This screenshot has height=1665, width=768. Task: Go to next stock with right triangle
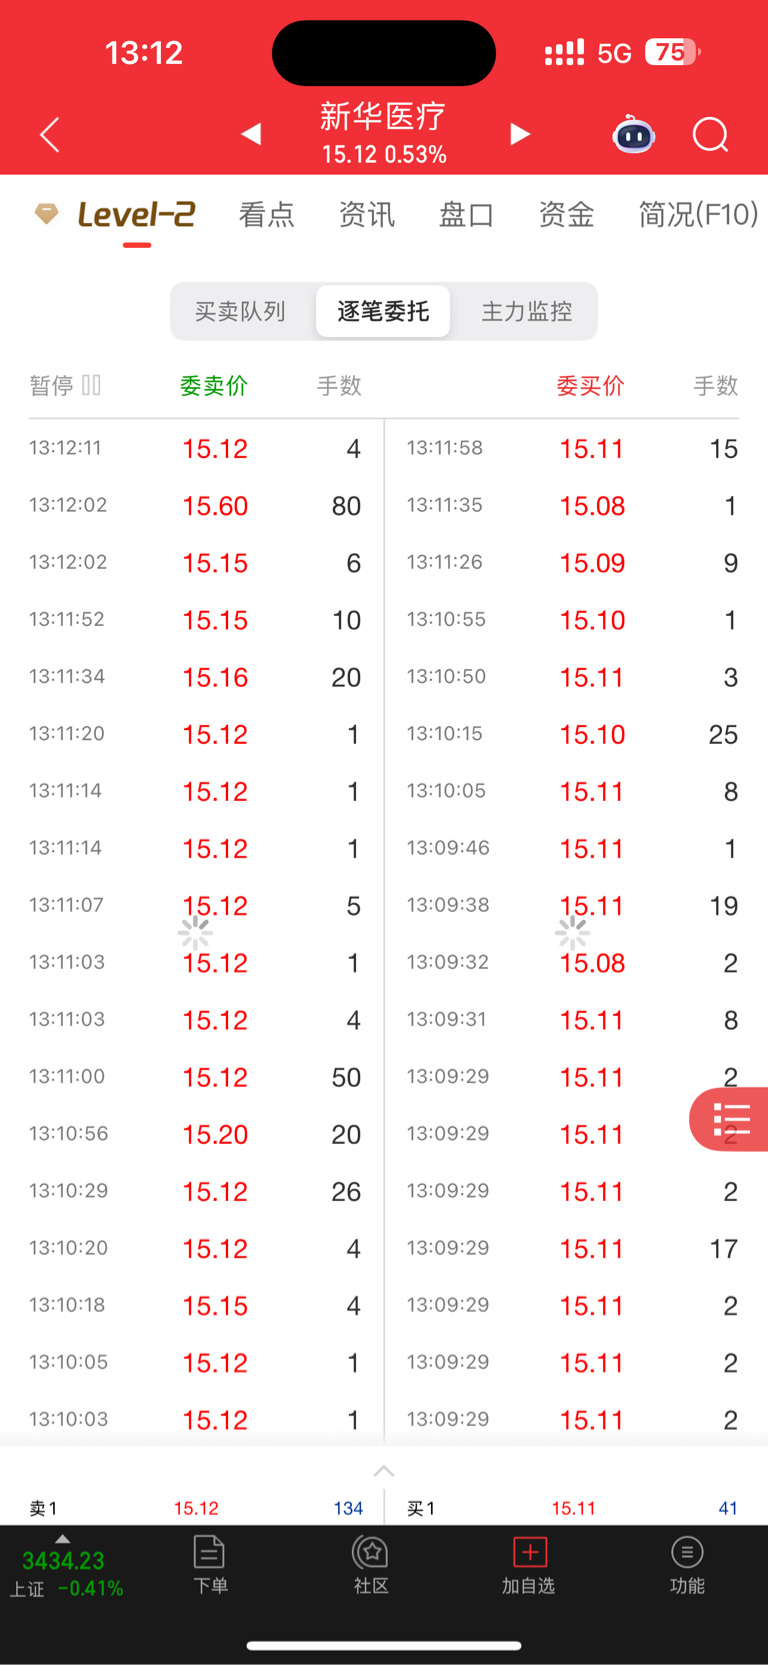[x=519, y=134]
